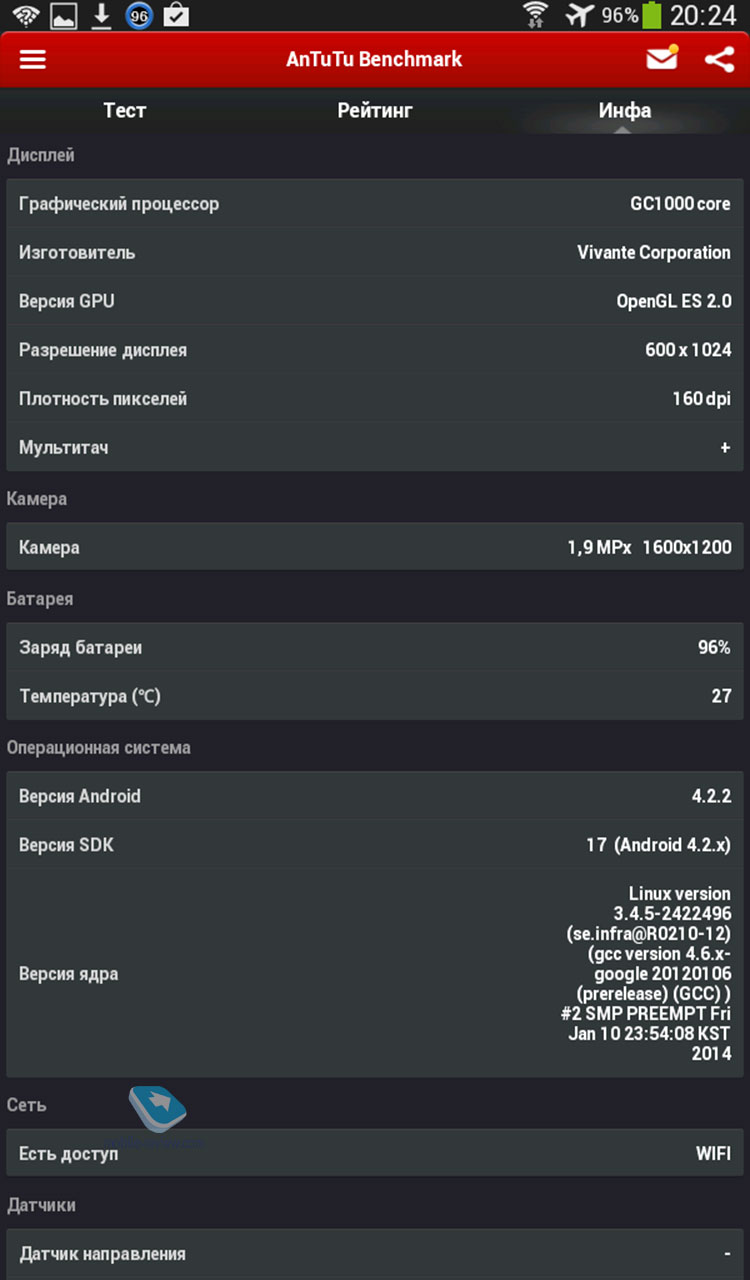The image size is (750, 1280).
Task: Tap the picture notification icon
Action: [x=63, y=15]
